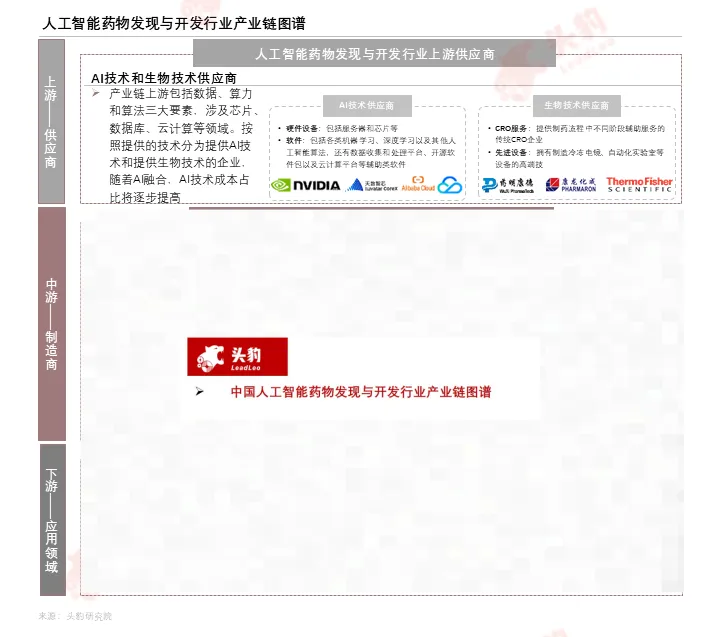Click the blue cloud logo
This screenshot has height=637, width=720.
(450, 185)
